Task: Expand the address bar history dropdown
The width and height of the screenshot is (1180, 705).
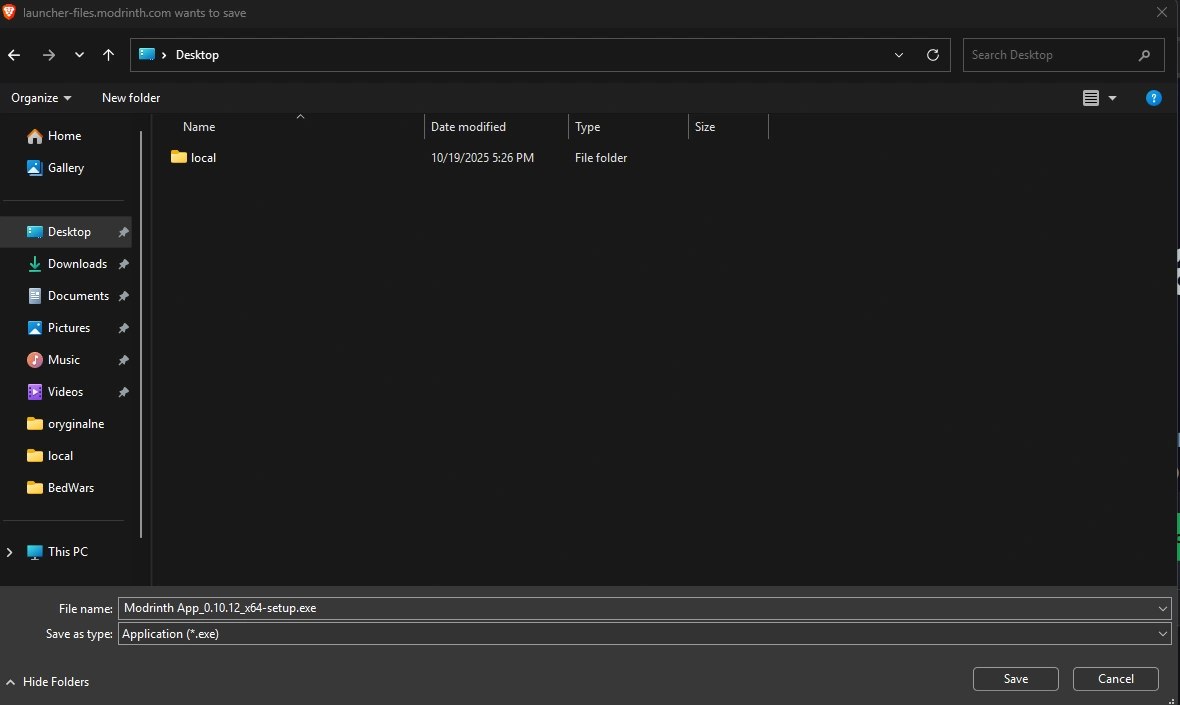Action: tap(899, 55)
